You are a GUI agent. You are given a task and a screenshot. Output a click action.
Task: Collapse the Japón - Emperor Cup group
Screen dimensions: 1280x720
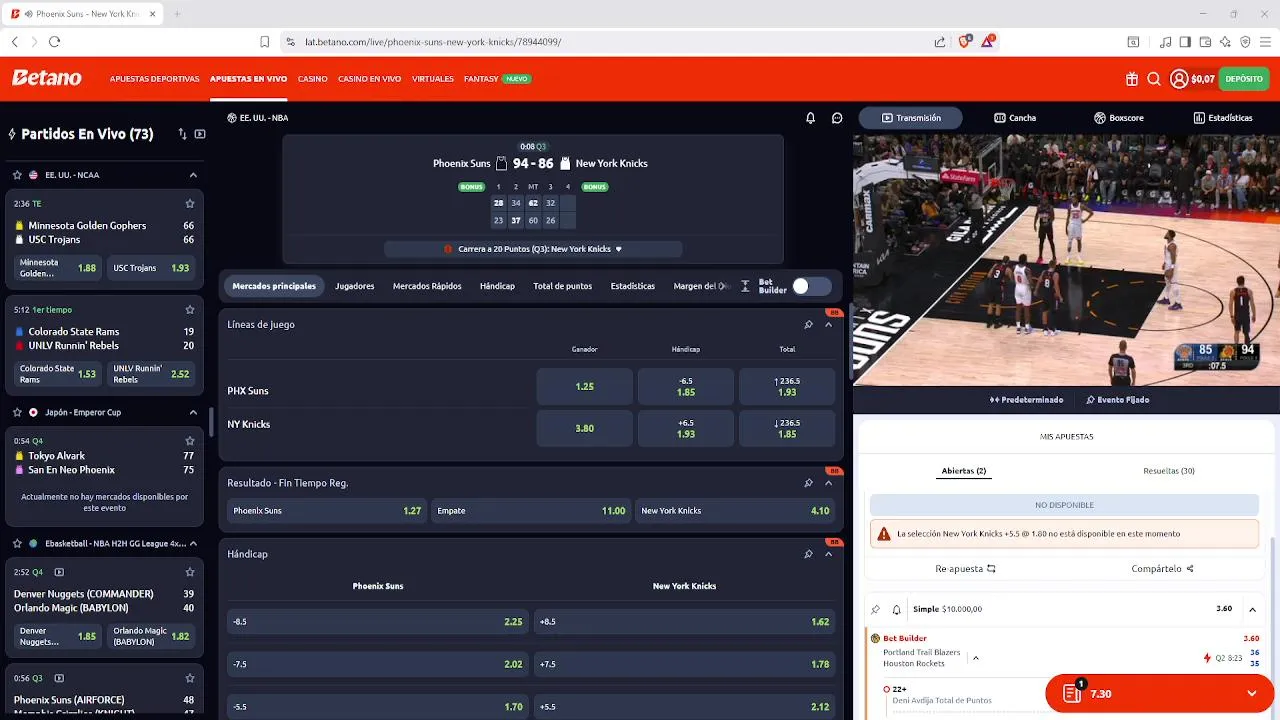193,412
